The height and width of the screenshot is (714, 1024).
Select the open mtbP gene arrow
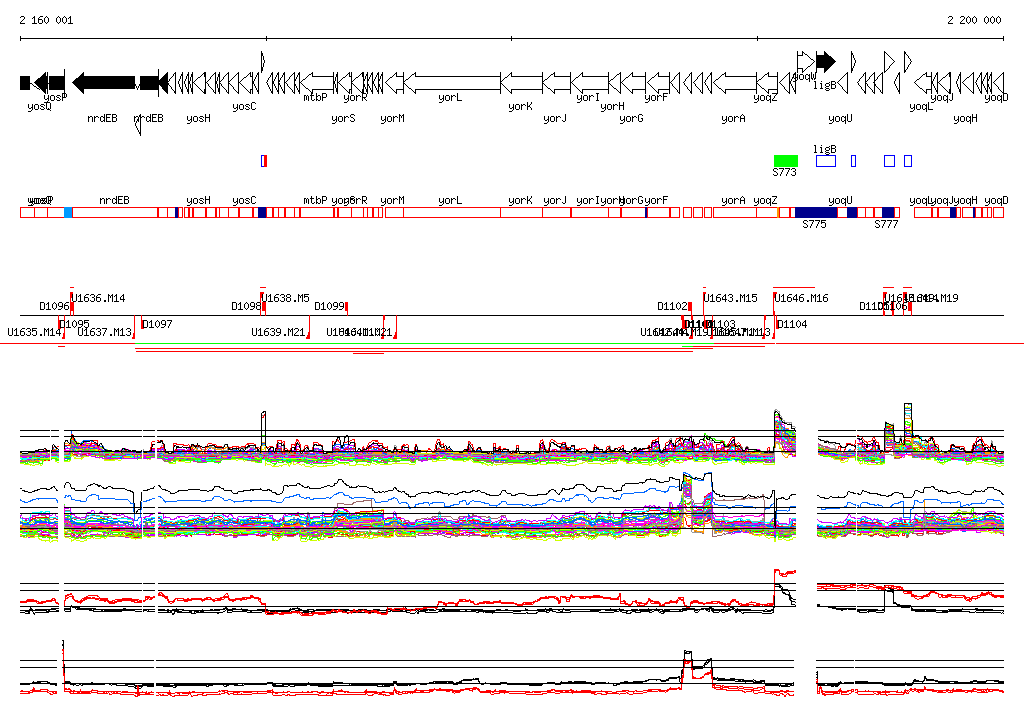click(318, 83)
